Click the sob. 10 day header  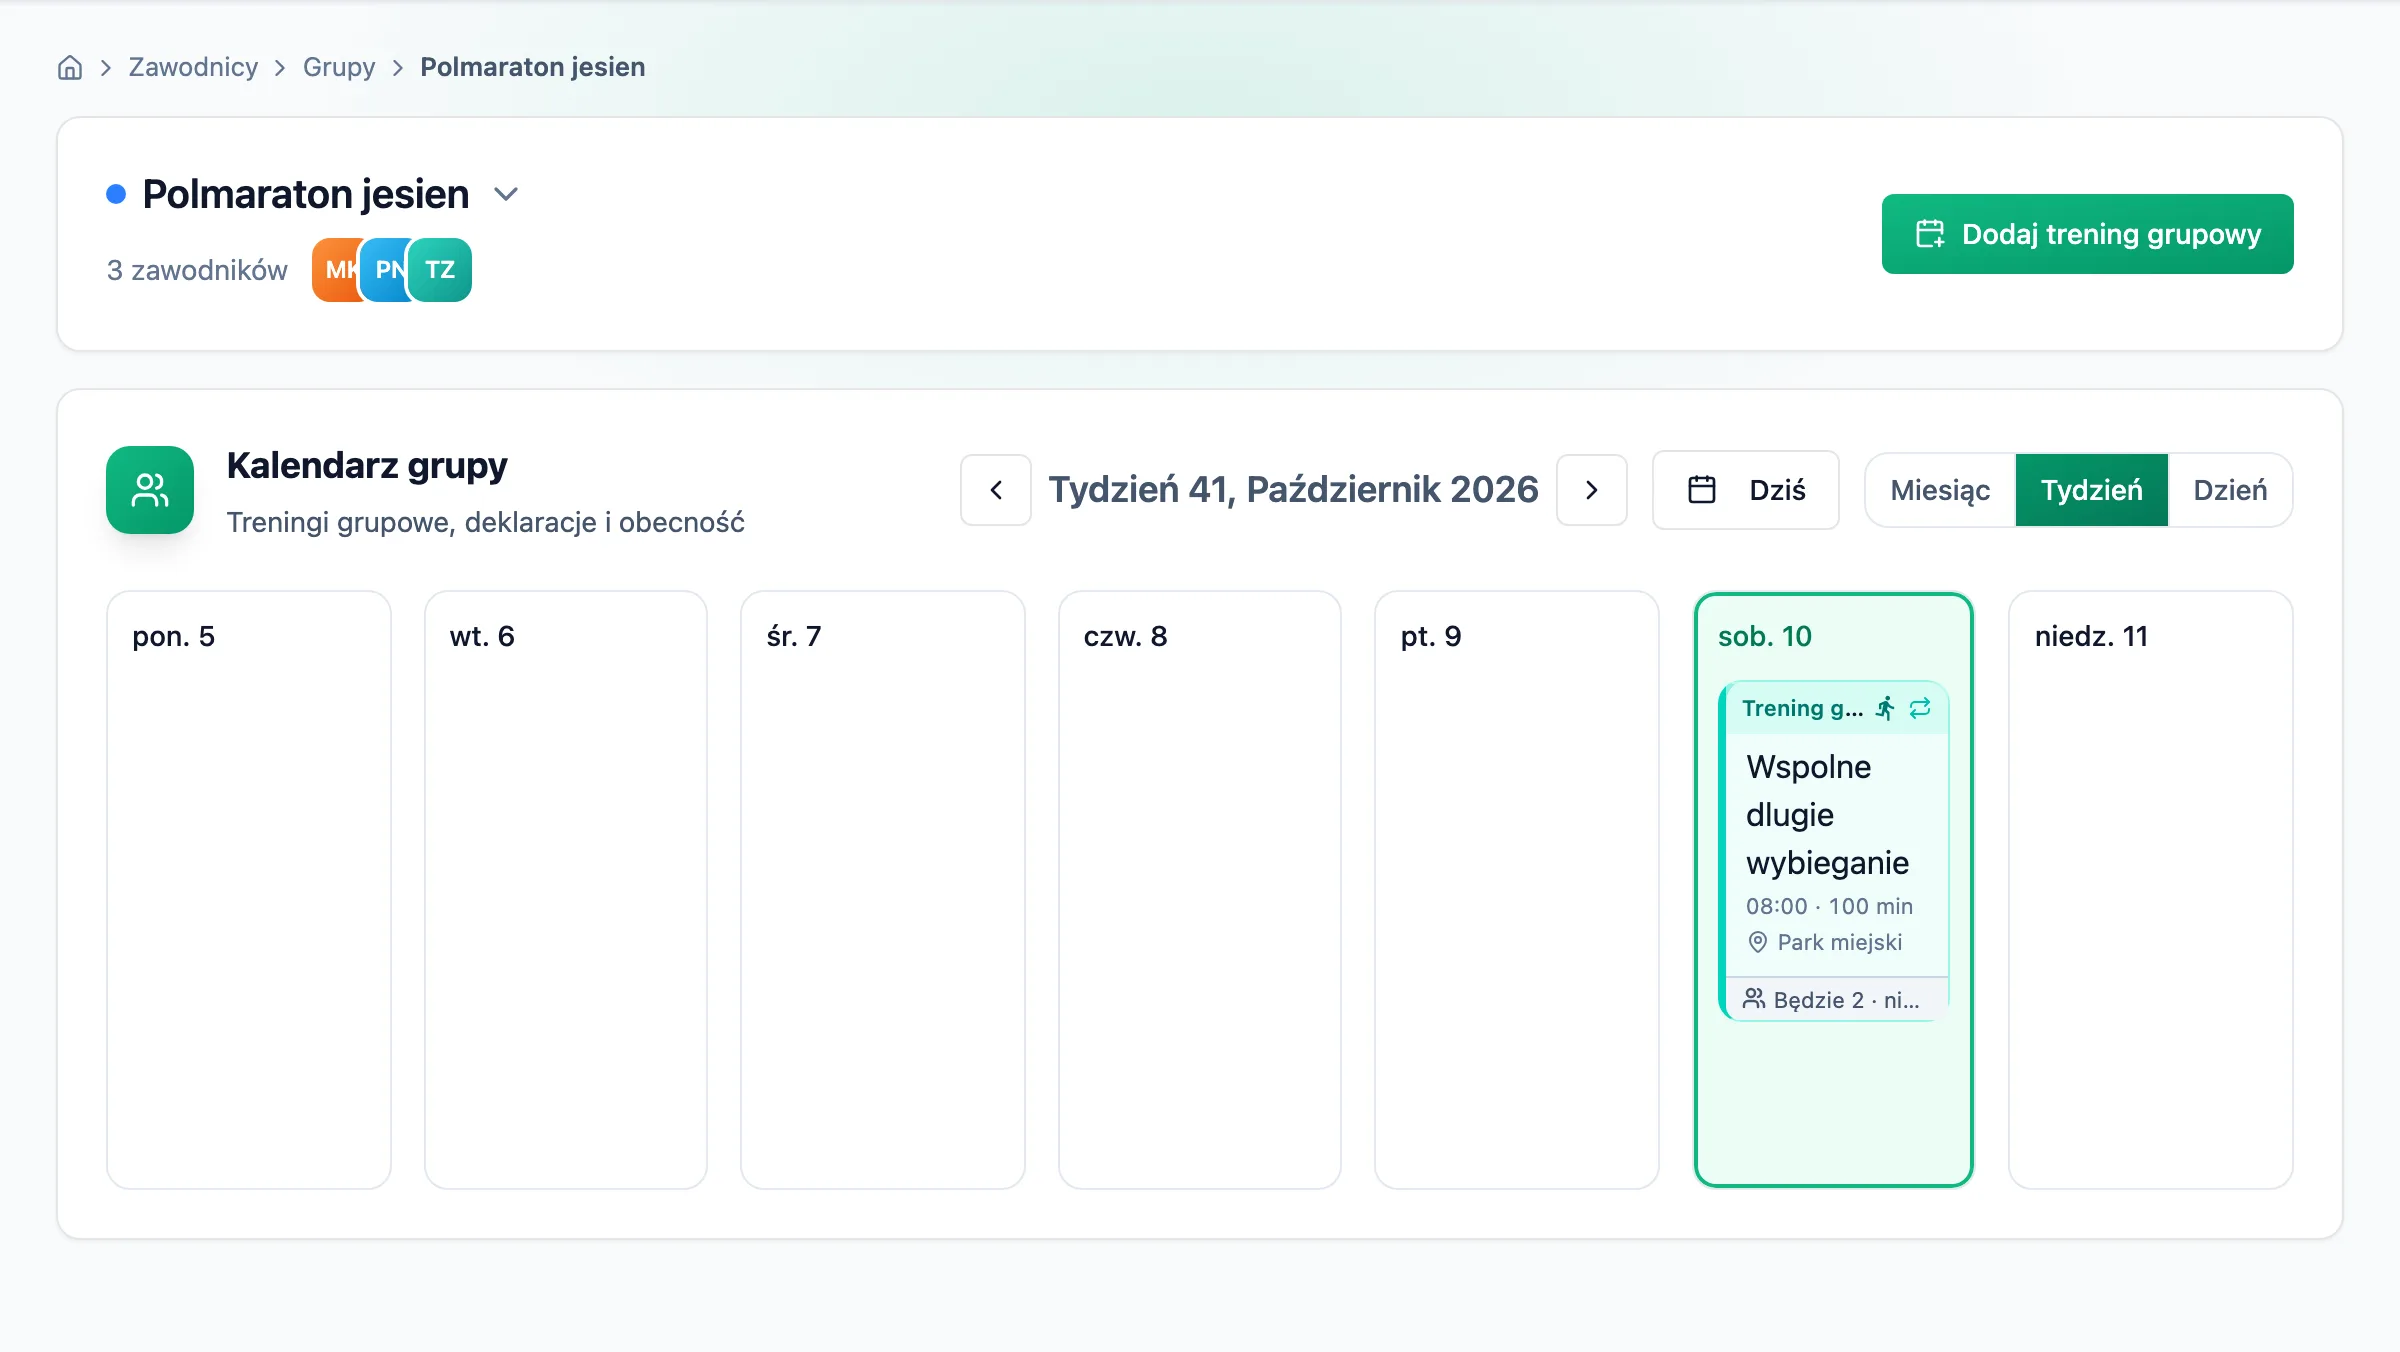tap(1765, 636)
